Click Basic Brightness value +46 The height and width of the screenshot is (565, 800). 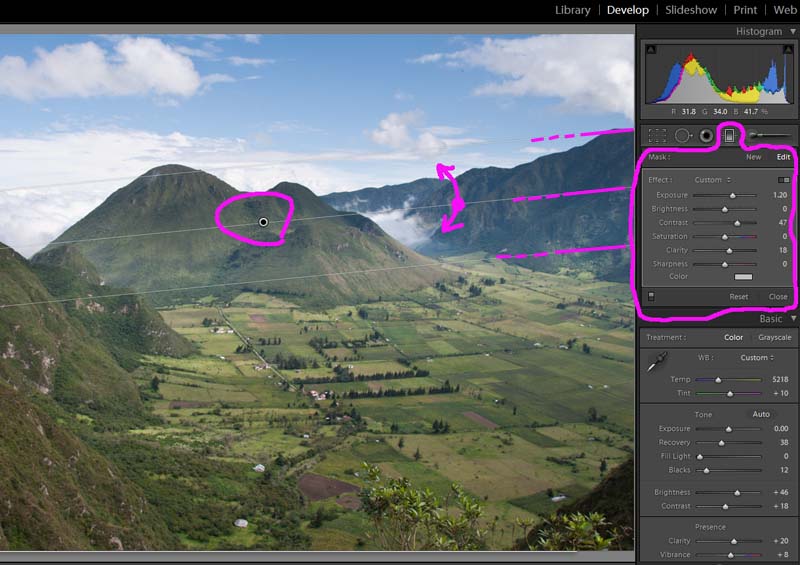tap(781, 493)
